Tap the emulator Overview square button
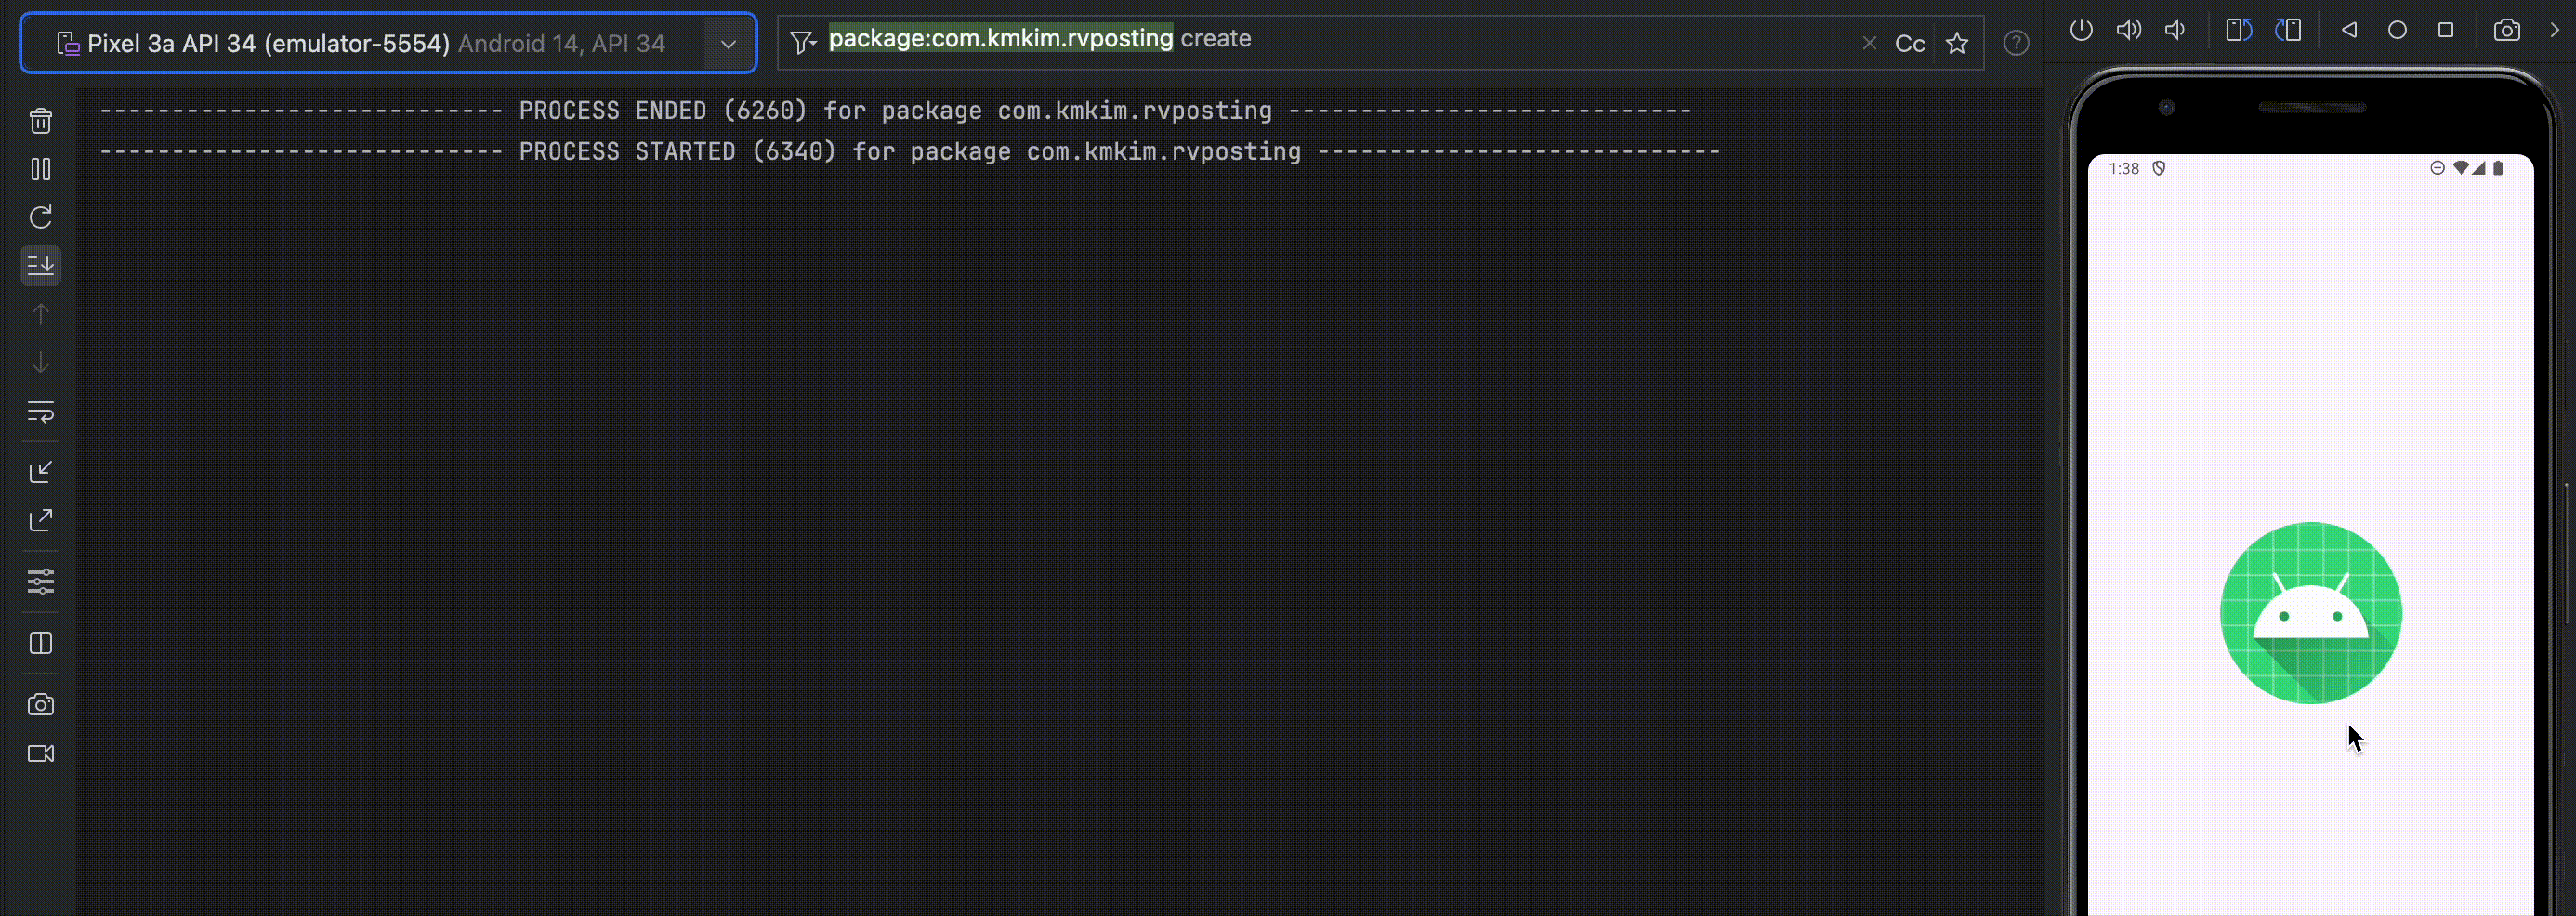The height and width of the screenshot is (916, 2576). point(2446,30)
